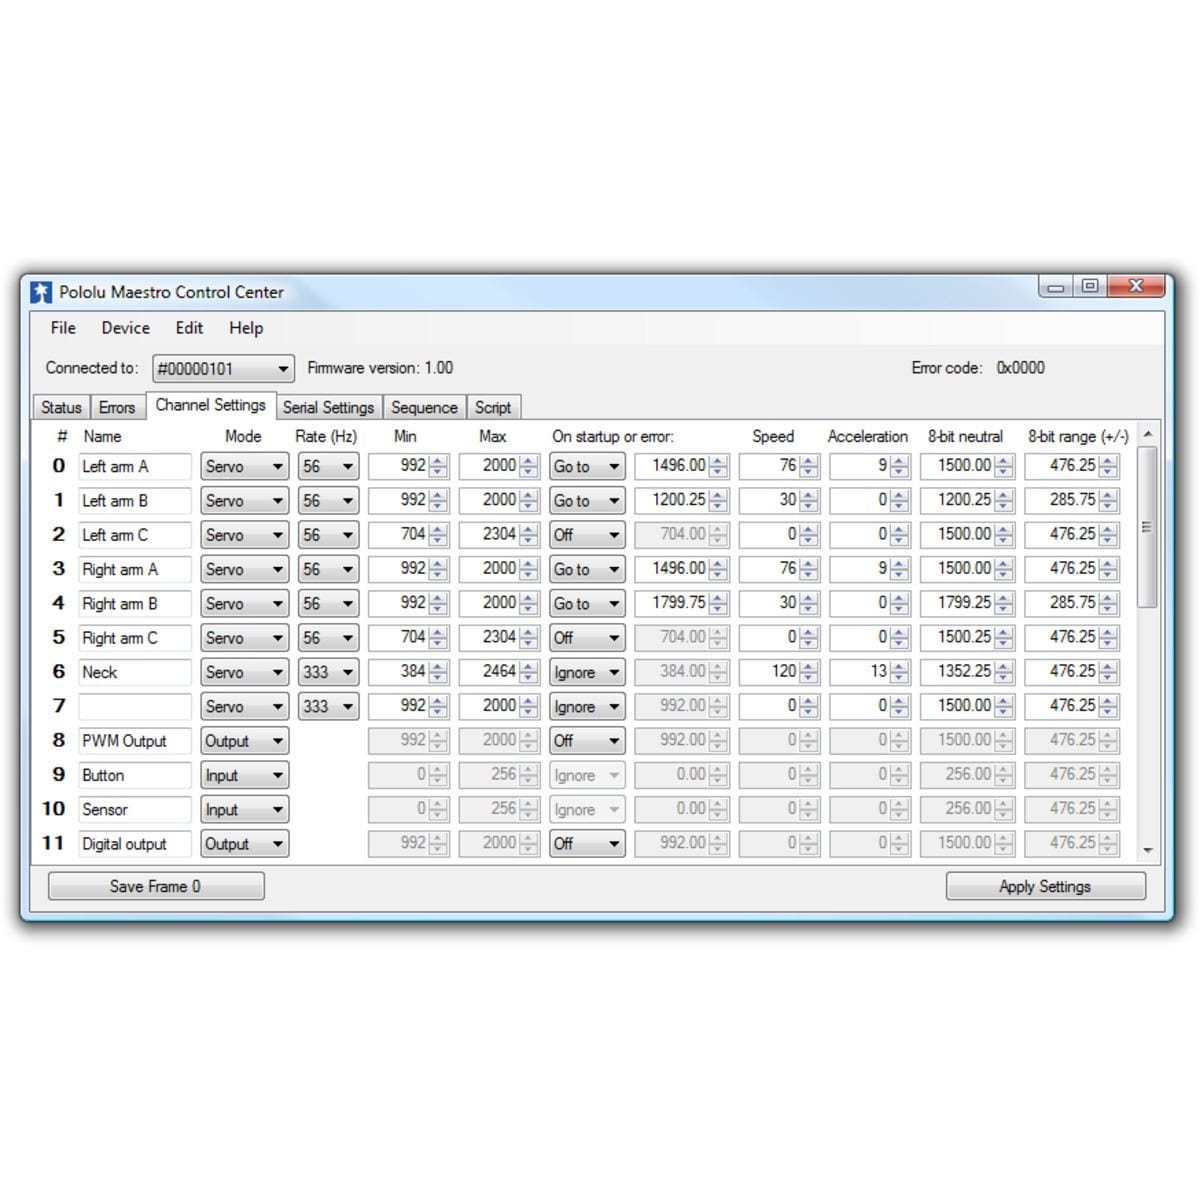Switch to the Script tab

[x=493, y=408]
